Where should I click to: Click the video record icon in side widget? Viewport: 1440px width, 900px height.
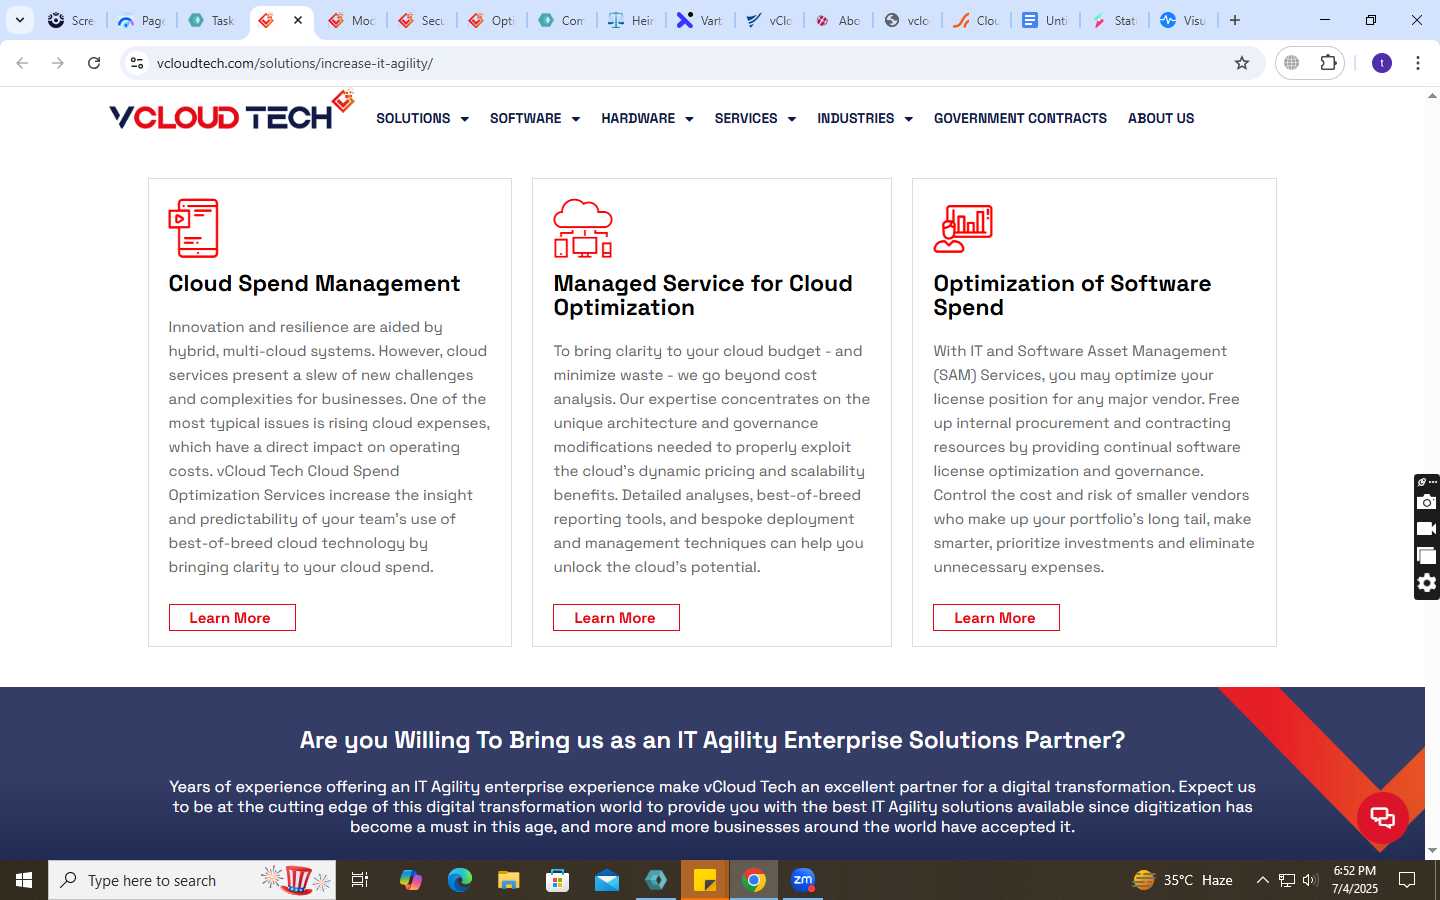coord(1427,529)
